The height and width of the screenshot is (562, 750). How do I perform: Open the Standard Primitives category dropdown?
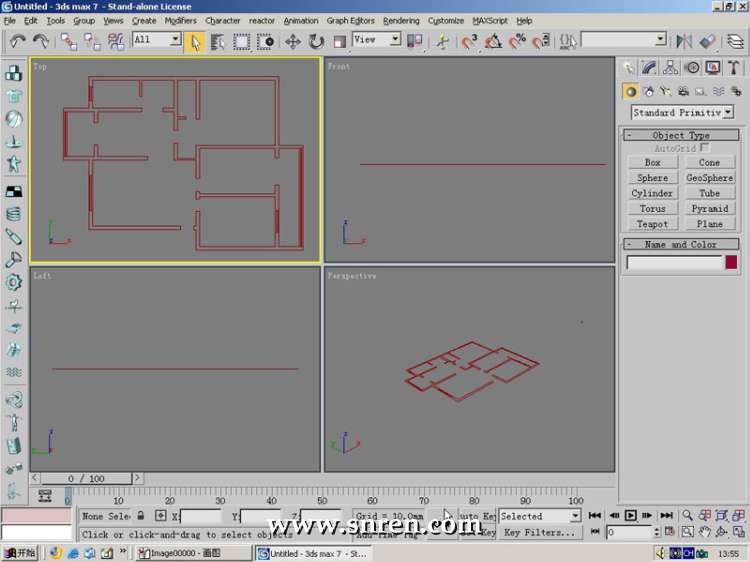(x=727, y=113)
